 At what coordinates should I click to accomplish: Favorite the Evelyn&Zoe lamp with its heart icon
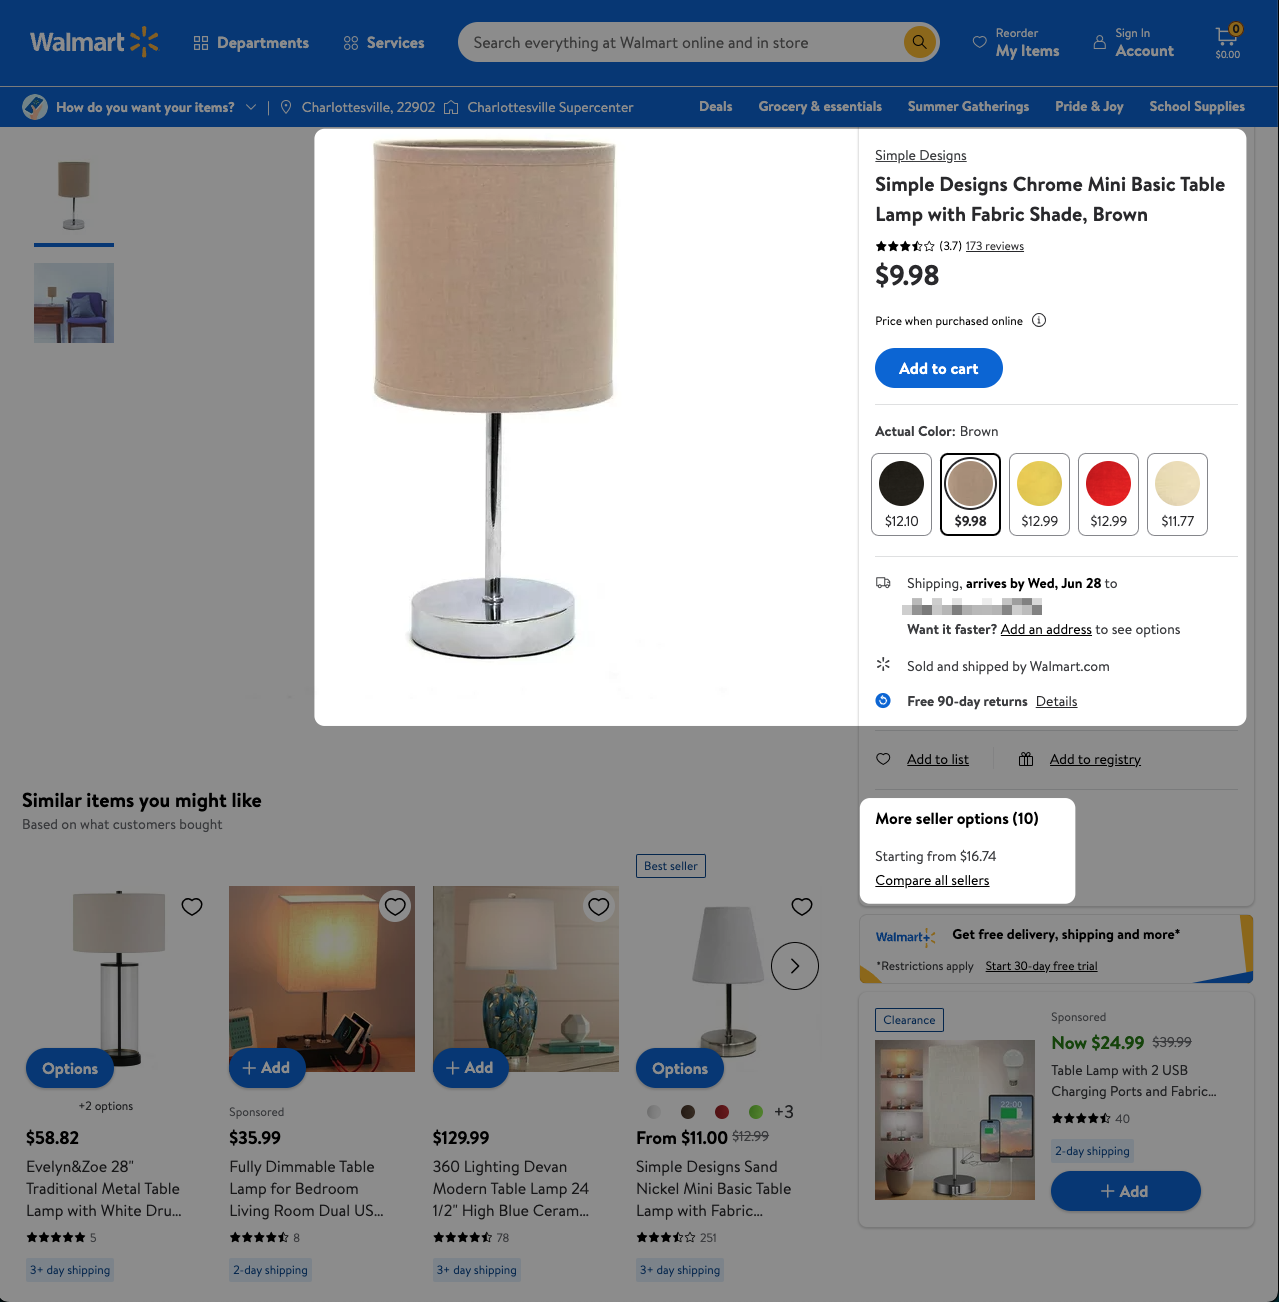192,906
